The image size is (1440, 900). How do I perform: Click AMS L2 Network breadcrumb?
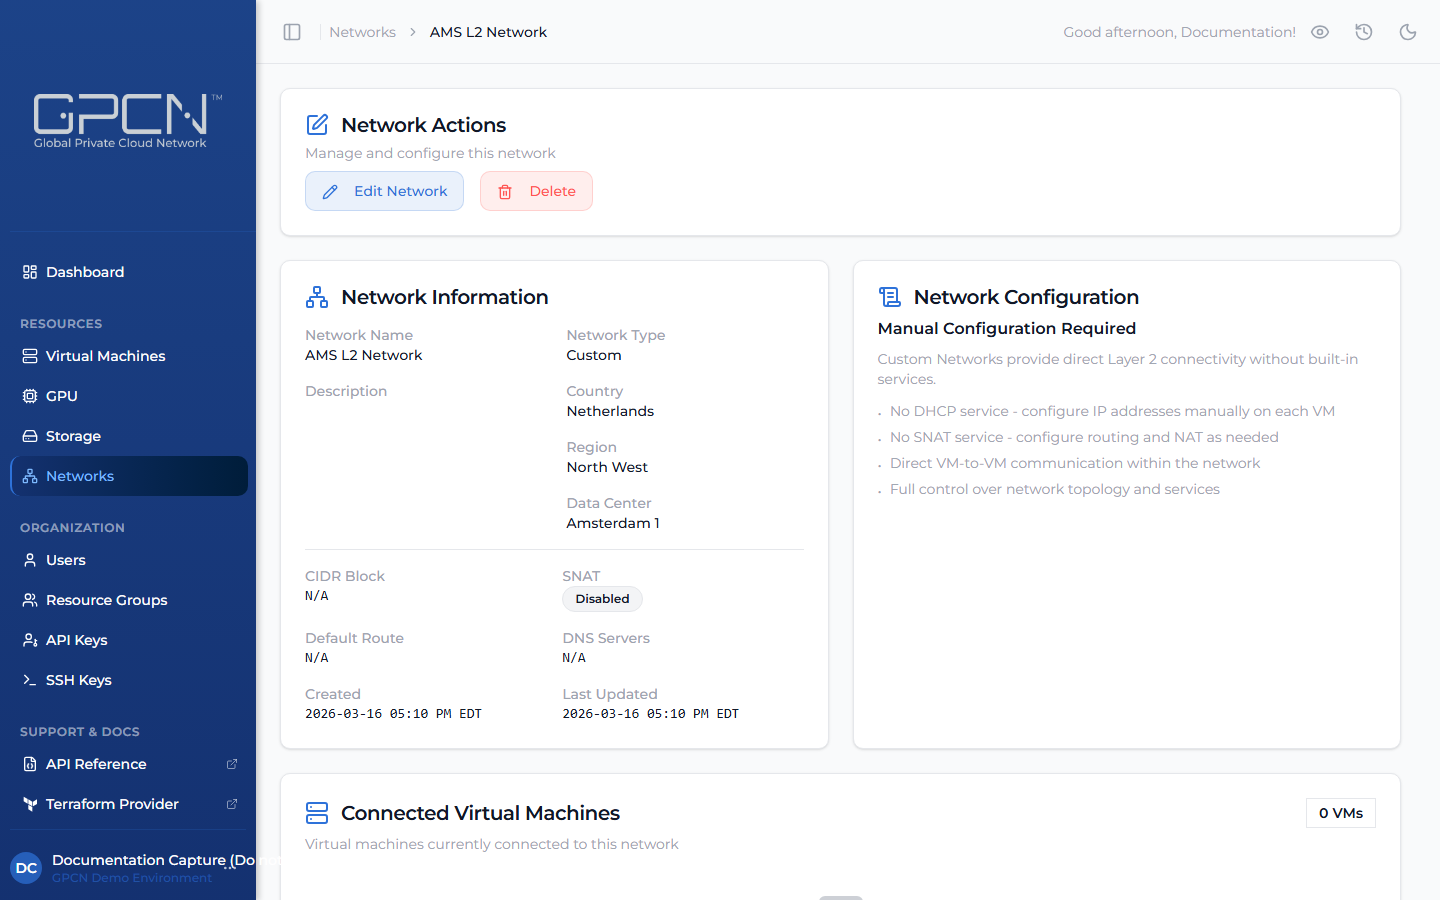[x=488, y=32]
